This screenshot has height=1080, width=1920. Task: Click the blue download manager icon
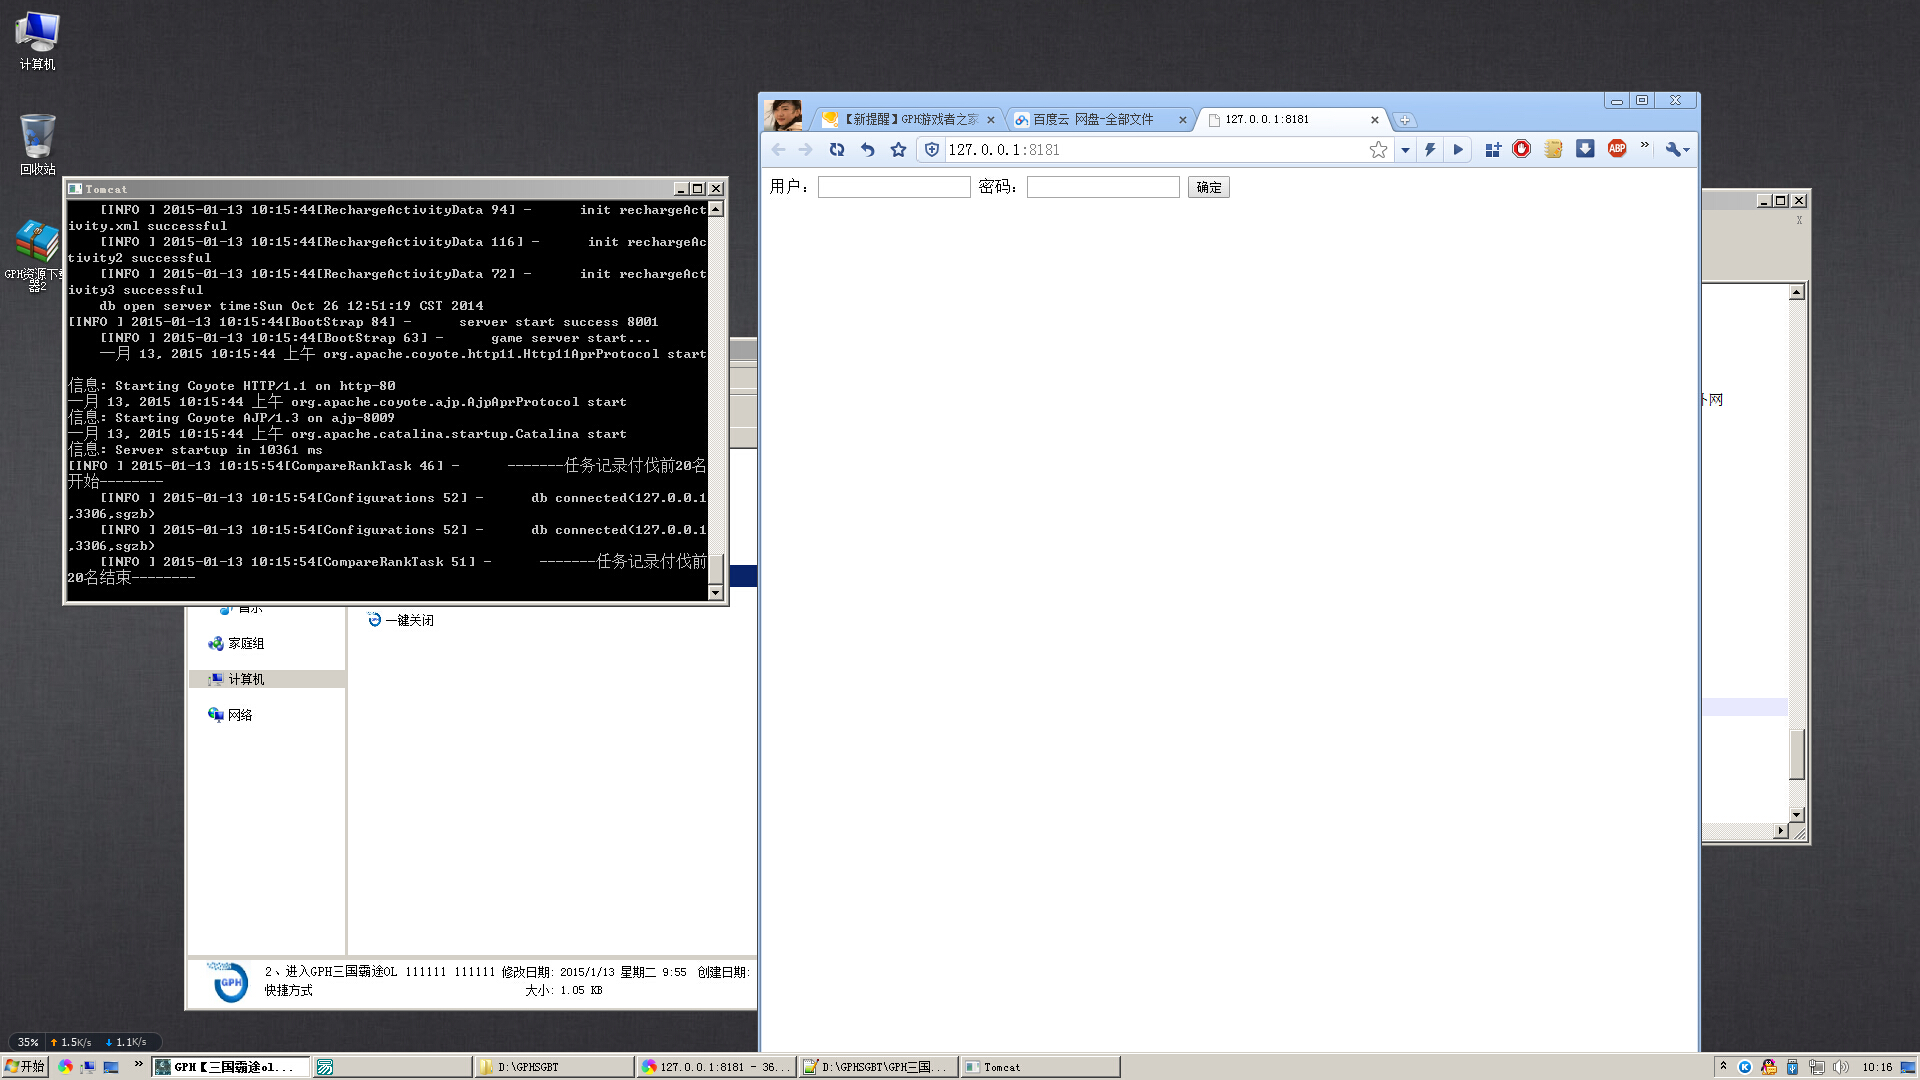point(1585,149)
